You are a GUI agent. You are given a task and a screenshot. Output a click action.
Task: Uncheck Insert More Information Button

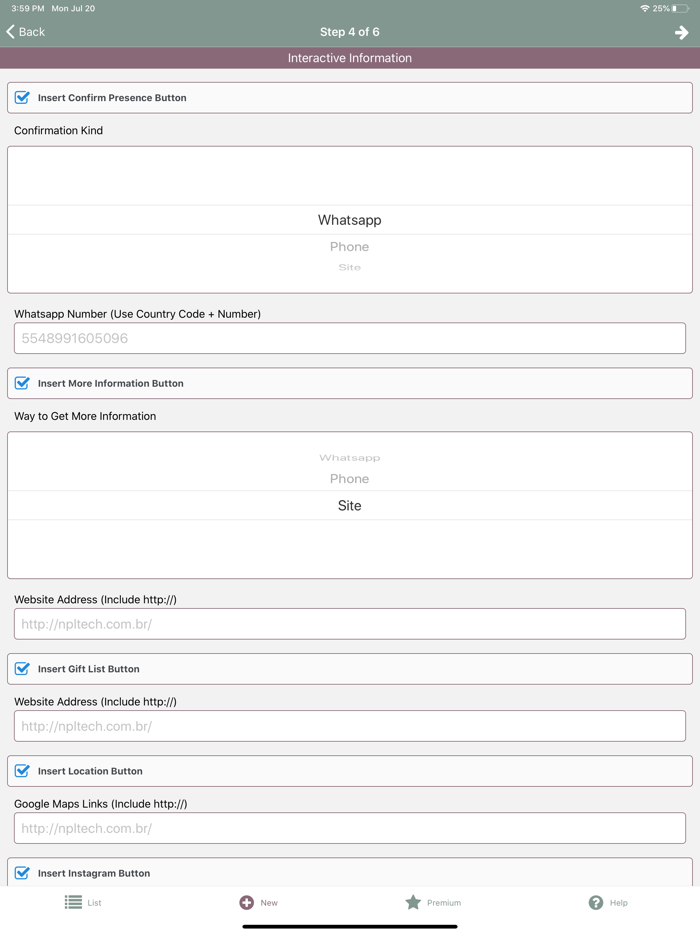pos(22,383)
